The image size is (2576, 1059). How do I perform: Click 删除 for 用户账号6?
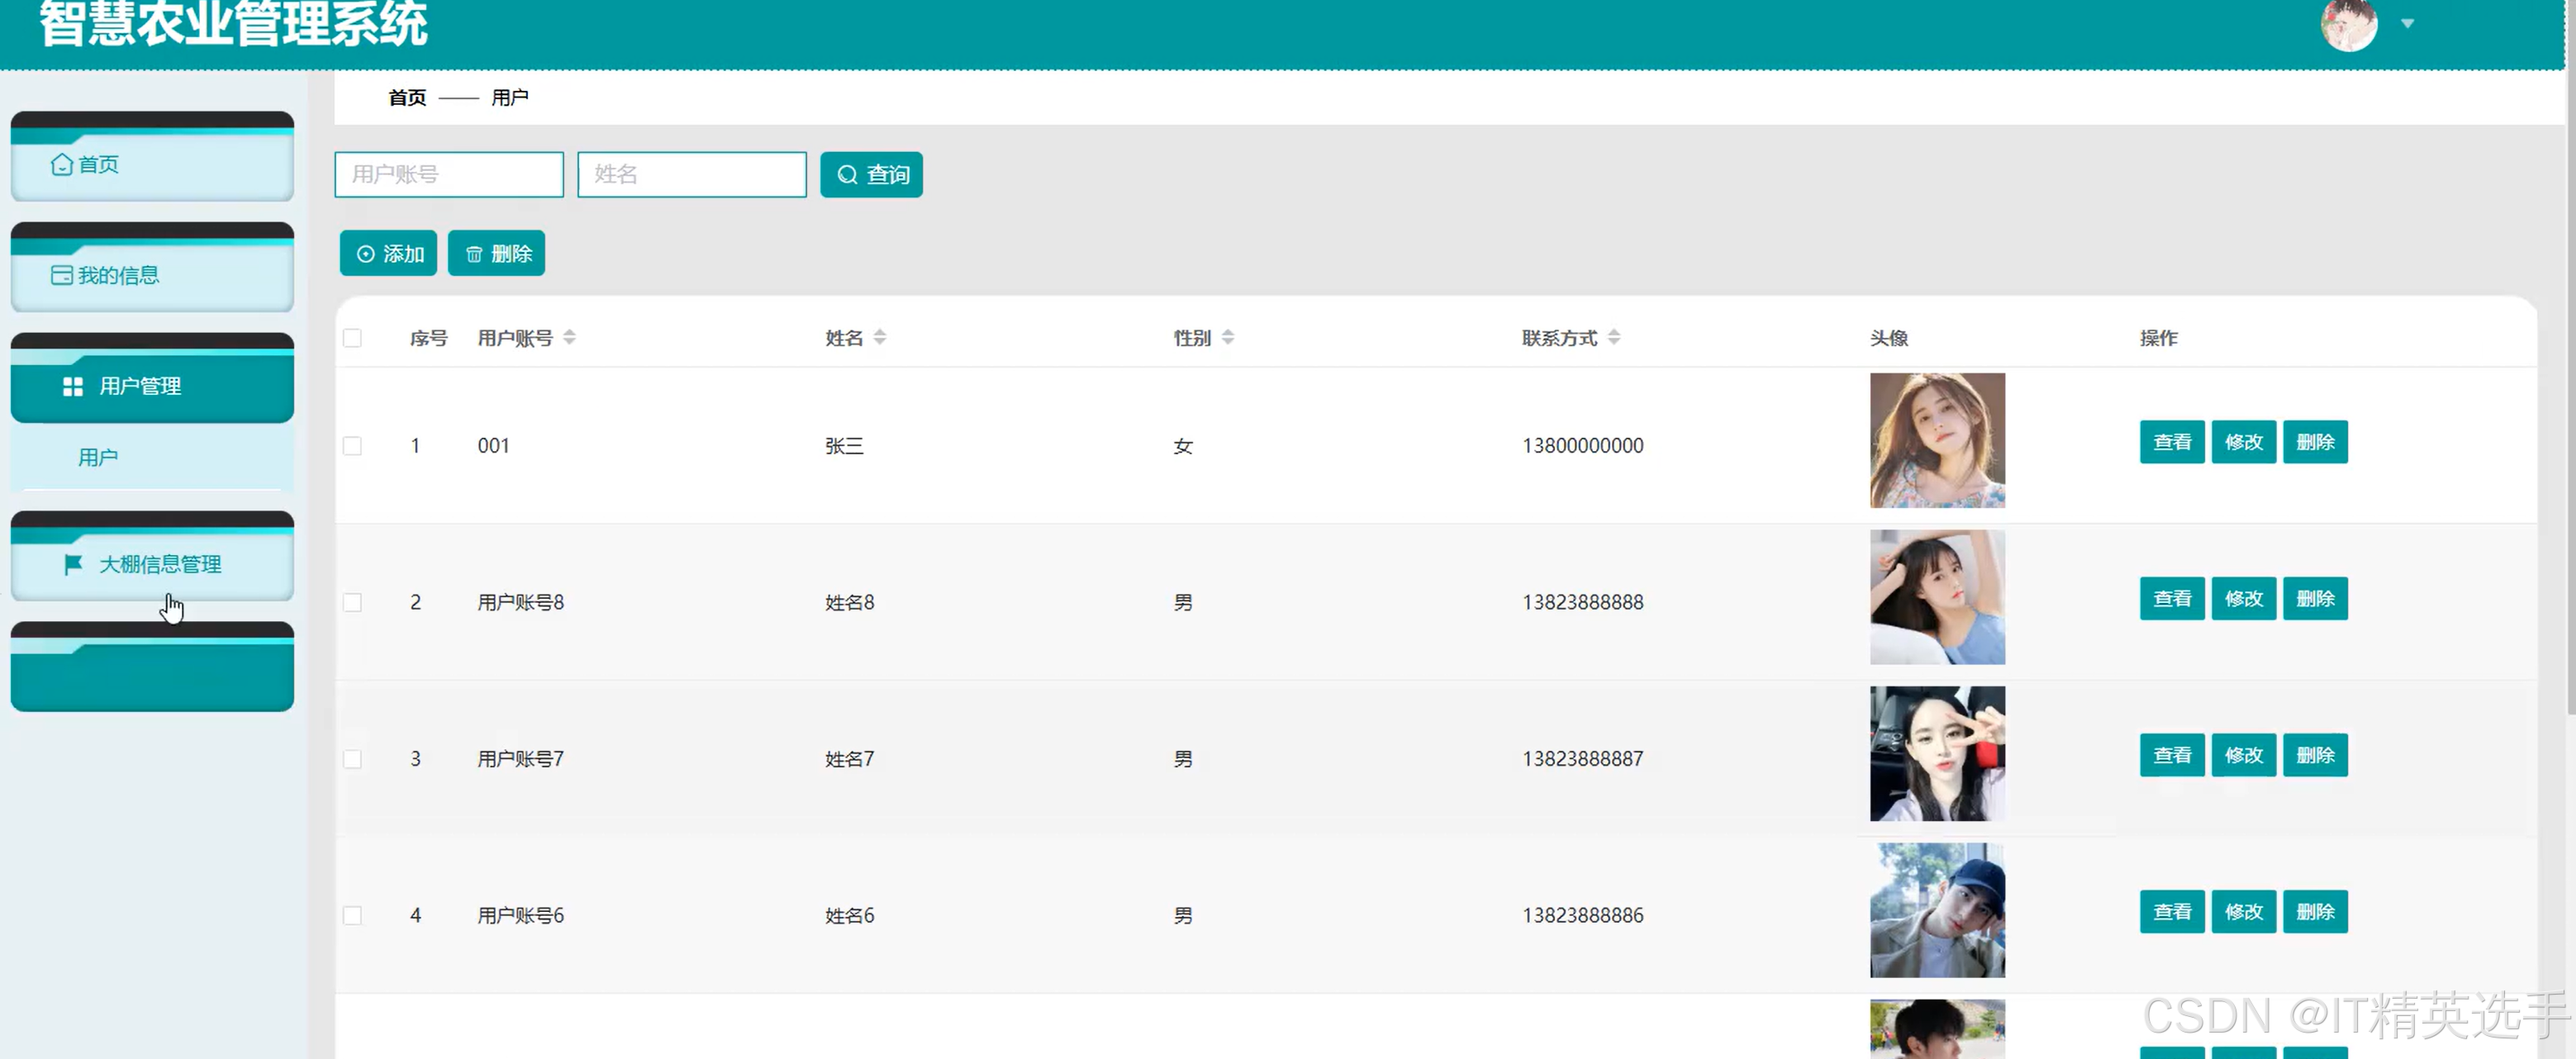point(2315,912)
